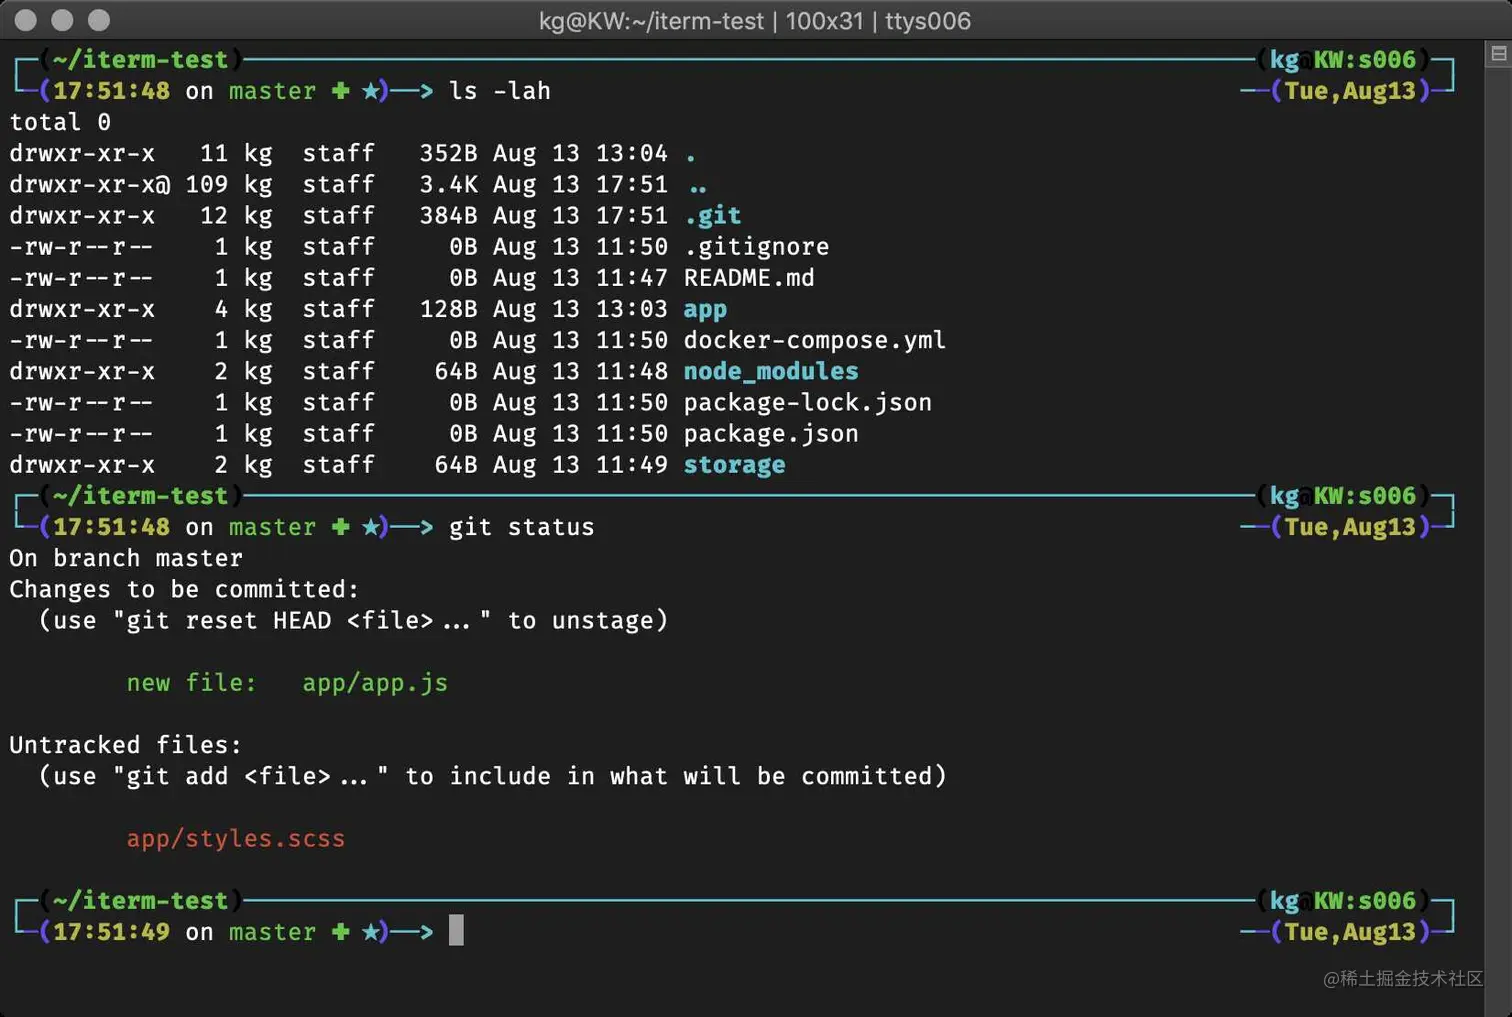Viewport: 1512px width, 1017px height.
Task: Open the app/app.js new file link
Action: [375, 683]
